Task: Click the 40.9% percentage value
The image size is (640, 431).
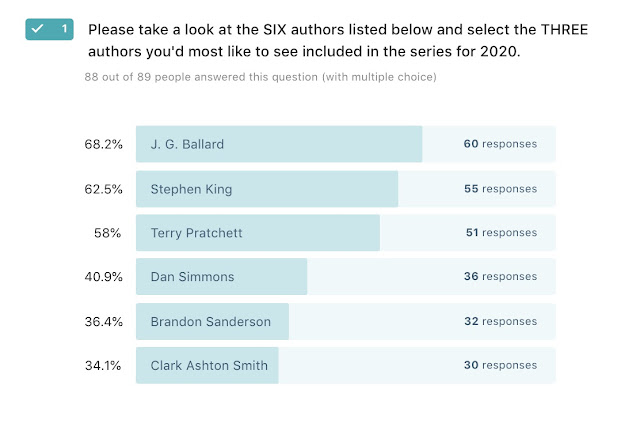Action: [x=103, y=277]
